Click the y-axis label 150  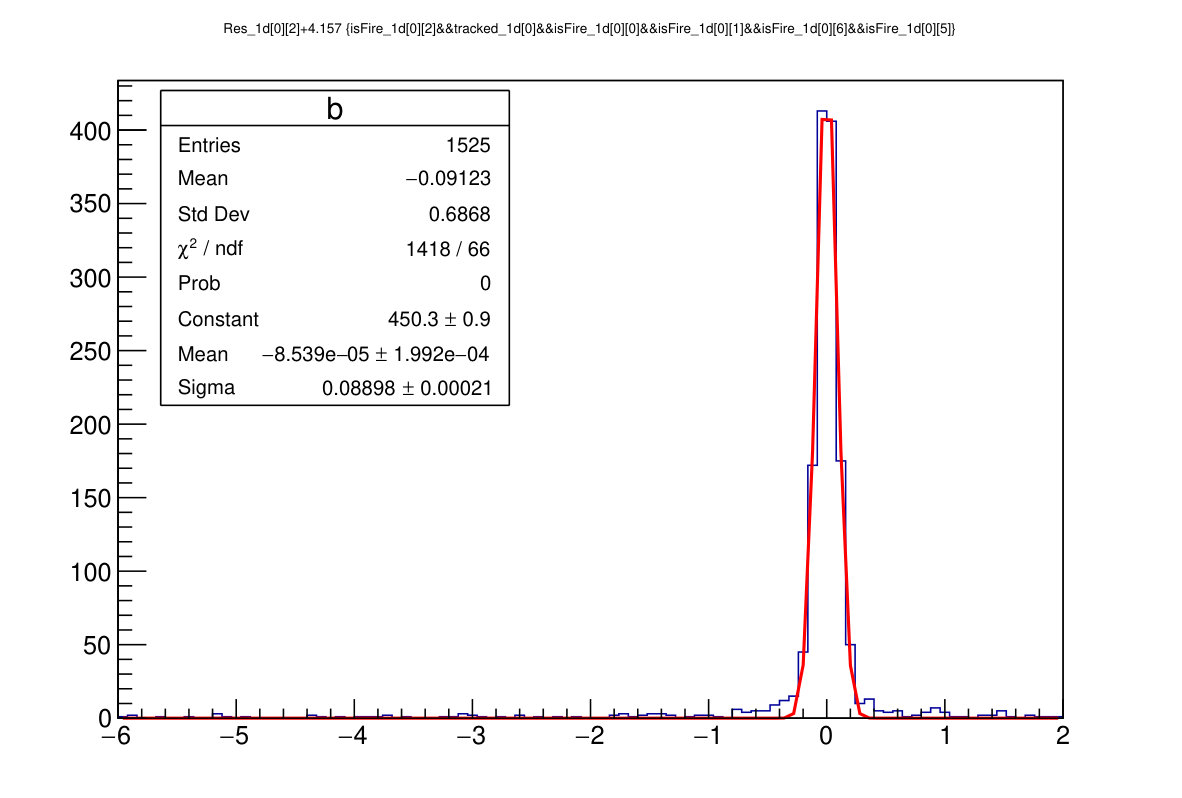point(90,499)
